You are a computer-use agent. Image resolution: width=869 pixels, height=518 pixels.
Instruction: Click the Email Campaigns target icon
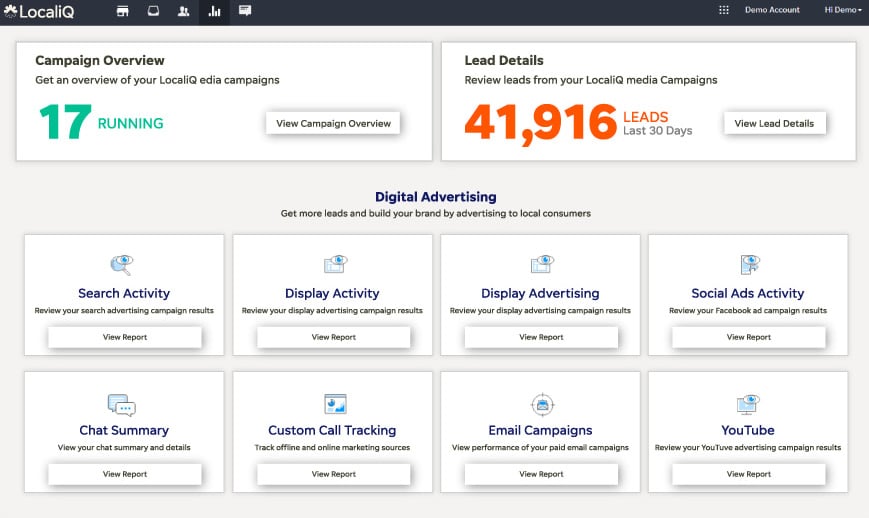pyautogui.click(x=541, y=404)
